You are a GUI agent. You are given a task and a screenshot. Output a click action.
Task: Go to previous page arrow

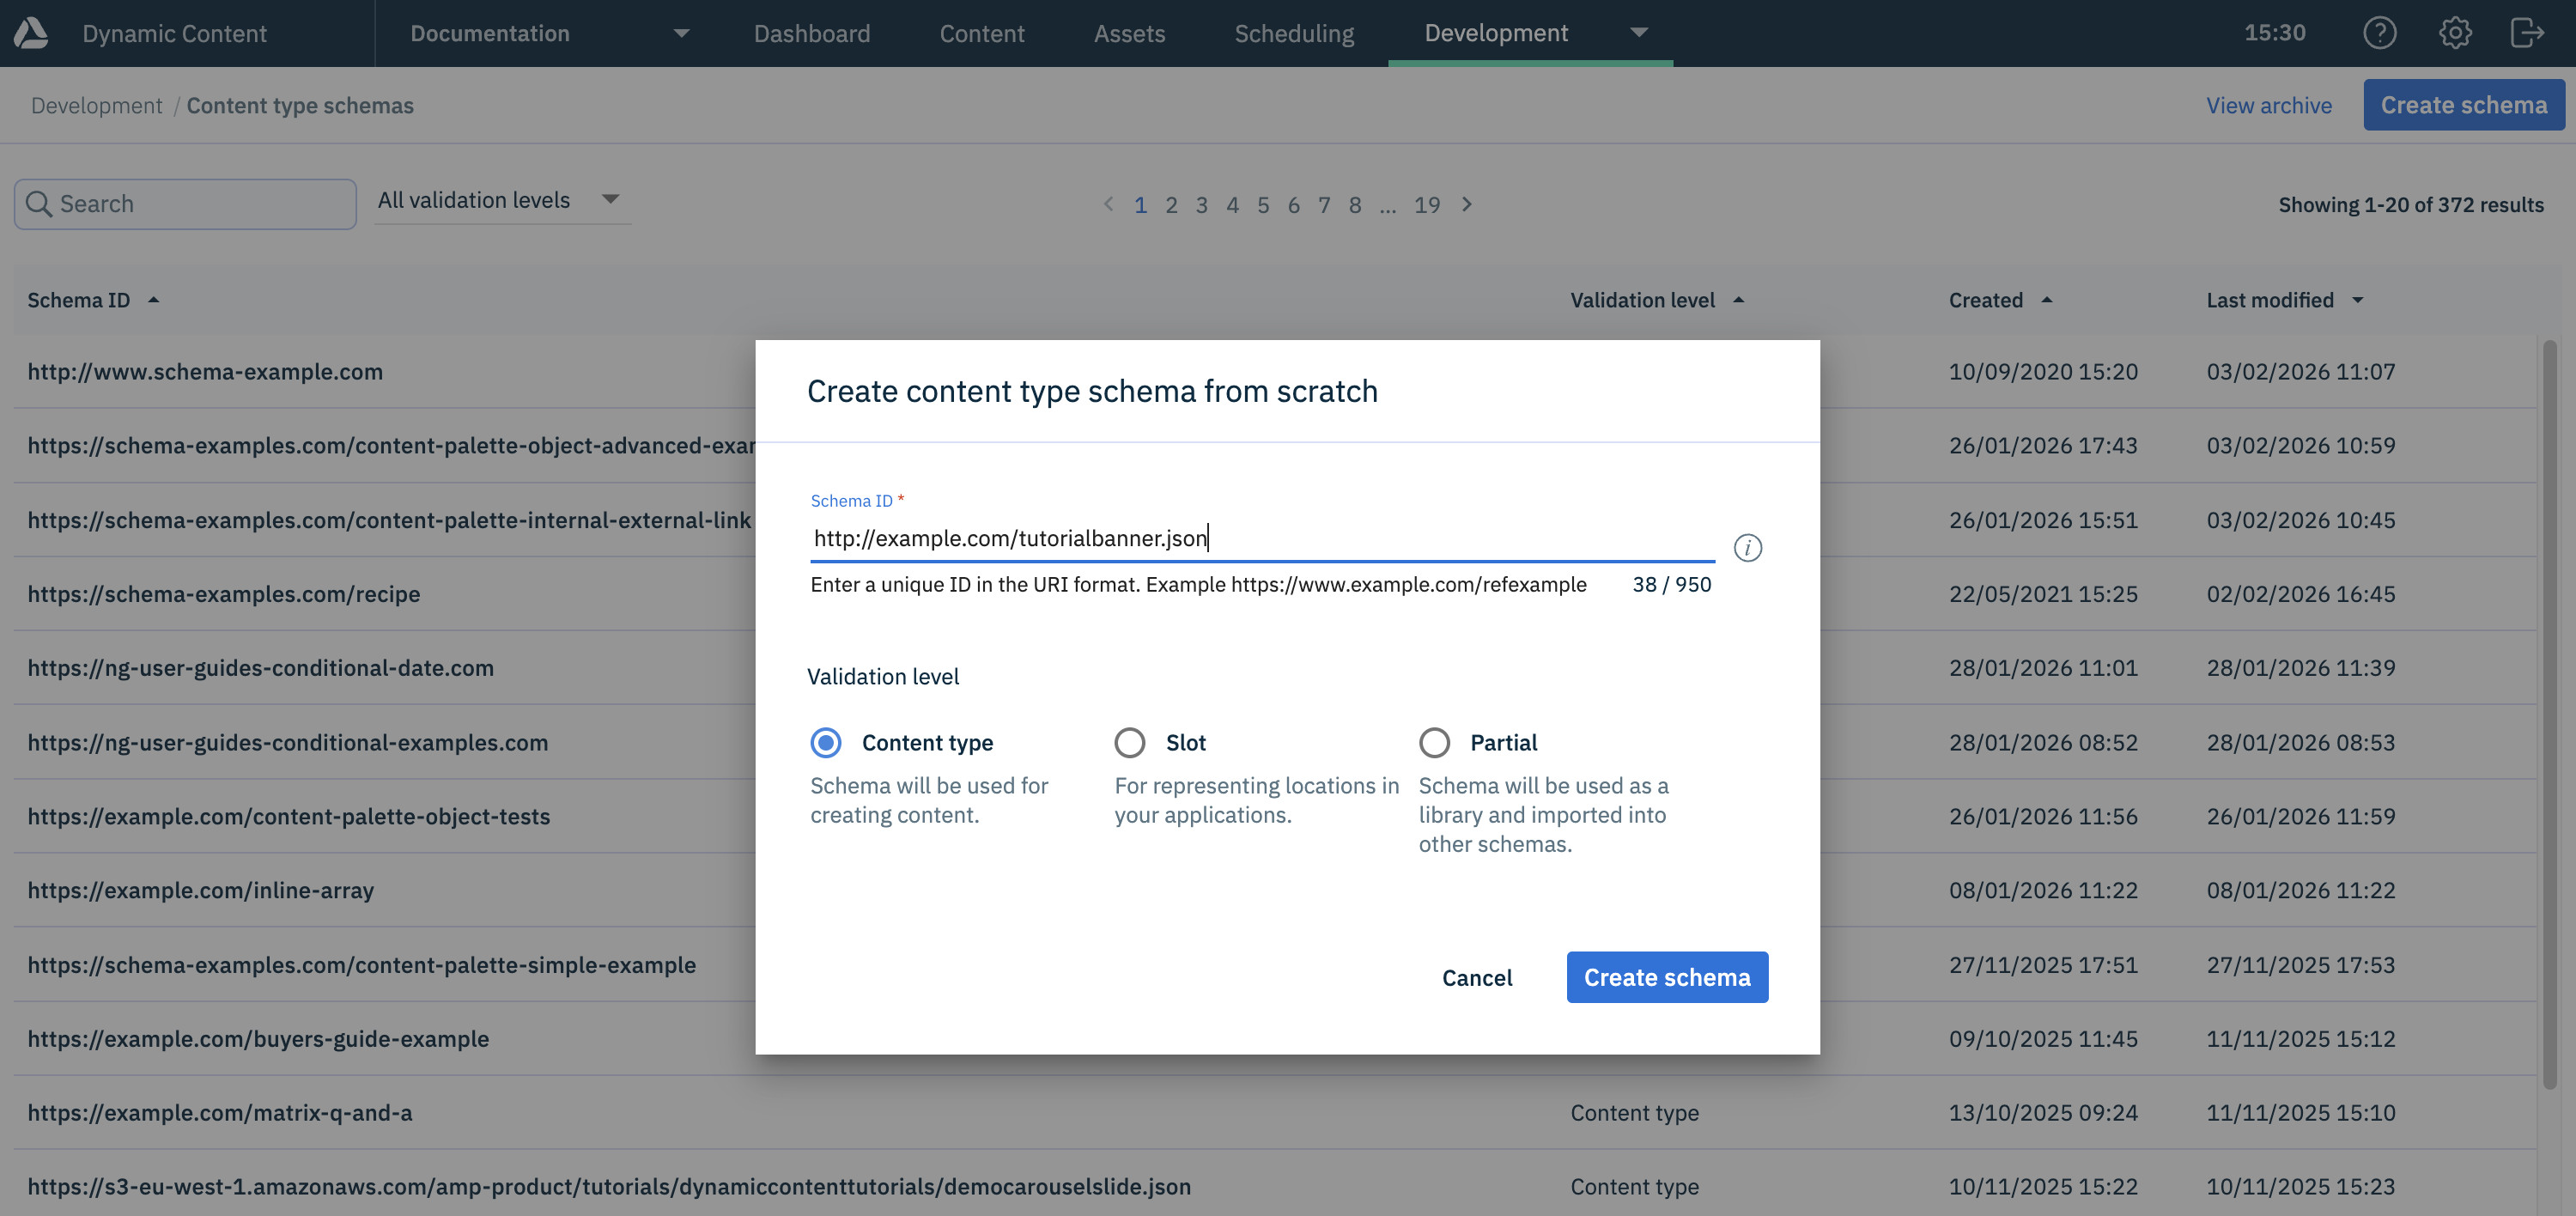[x=1108, y=204]
